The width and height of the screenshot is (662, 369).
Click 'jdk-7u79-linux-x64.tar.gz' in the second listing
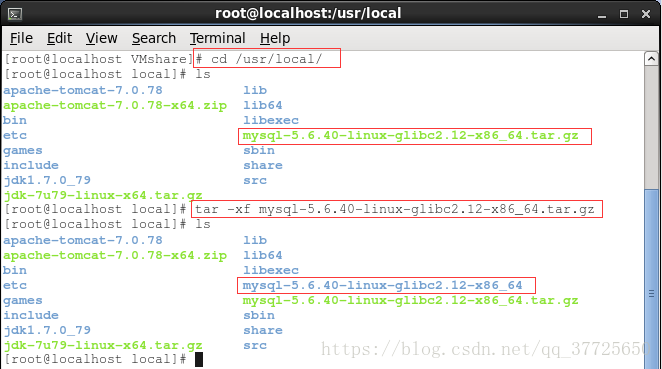click(x=103, y=345)
